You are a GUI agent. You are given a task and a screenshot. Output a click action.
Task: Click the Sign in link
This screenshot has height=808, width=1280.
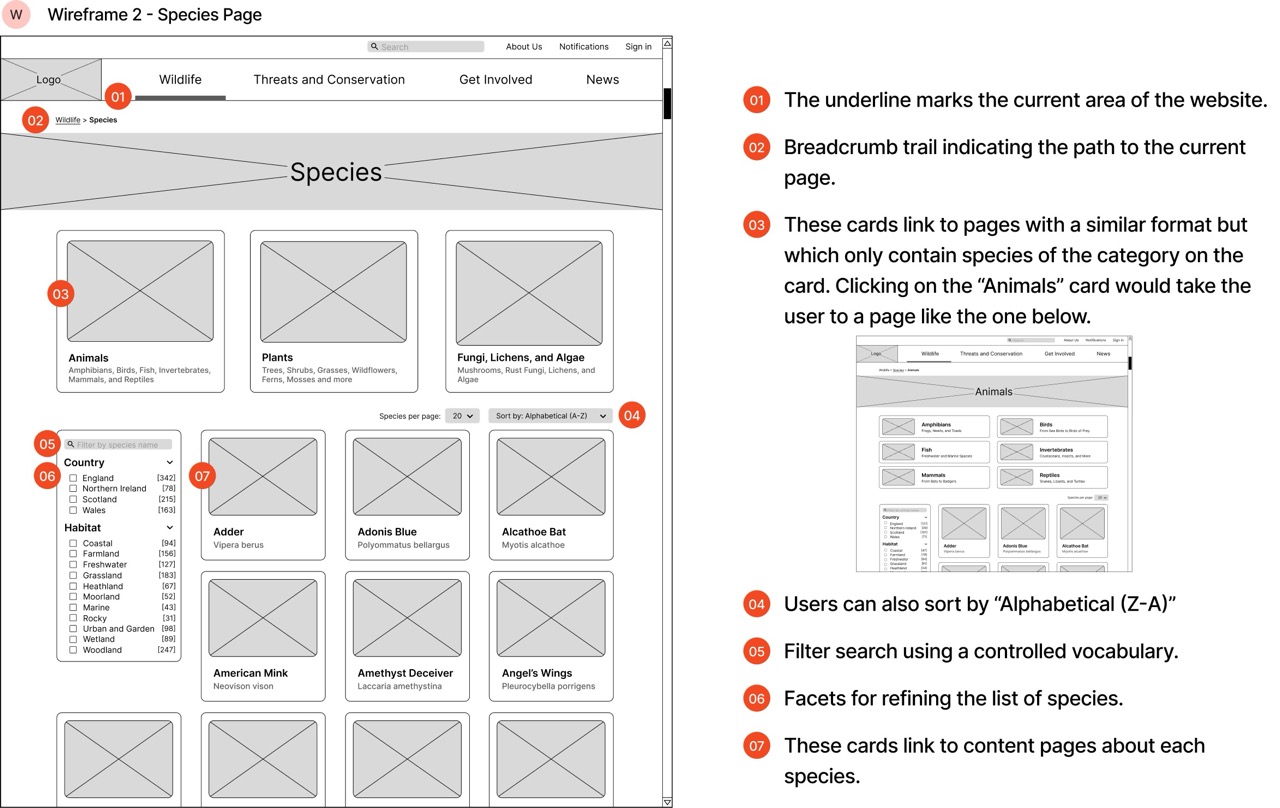(x=638, y=46)
